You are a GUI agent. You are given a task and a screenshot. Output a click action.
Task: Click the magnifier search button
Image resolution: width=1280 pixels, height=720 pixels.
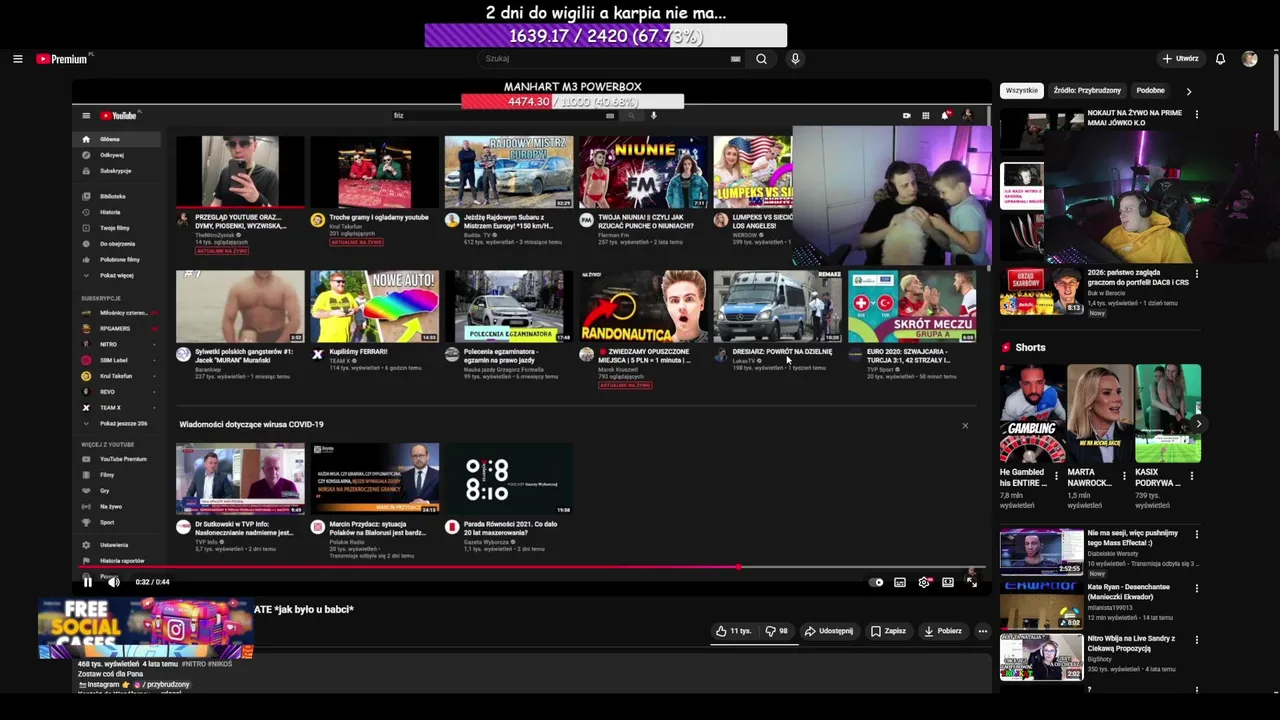coord(761,59)
